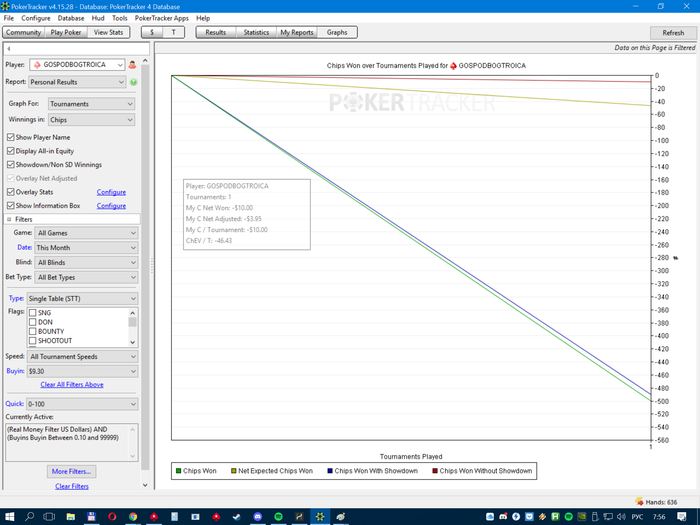
Task: Collapse the Filters section expander
Action: pyautogui.click(x=9, y=219)
